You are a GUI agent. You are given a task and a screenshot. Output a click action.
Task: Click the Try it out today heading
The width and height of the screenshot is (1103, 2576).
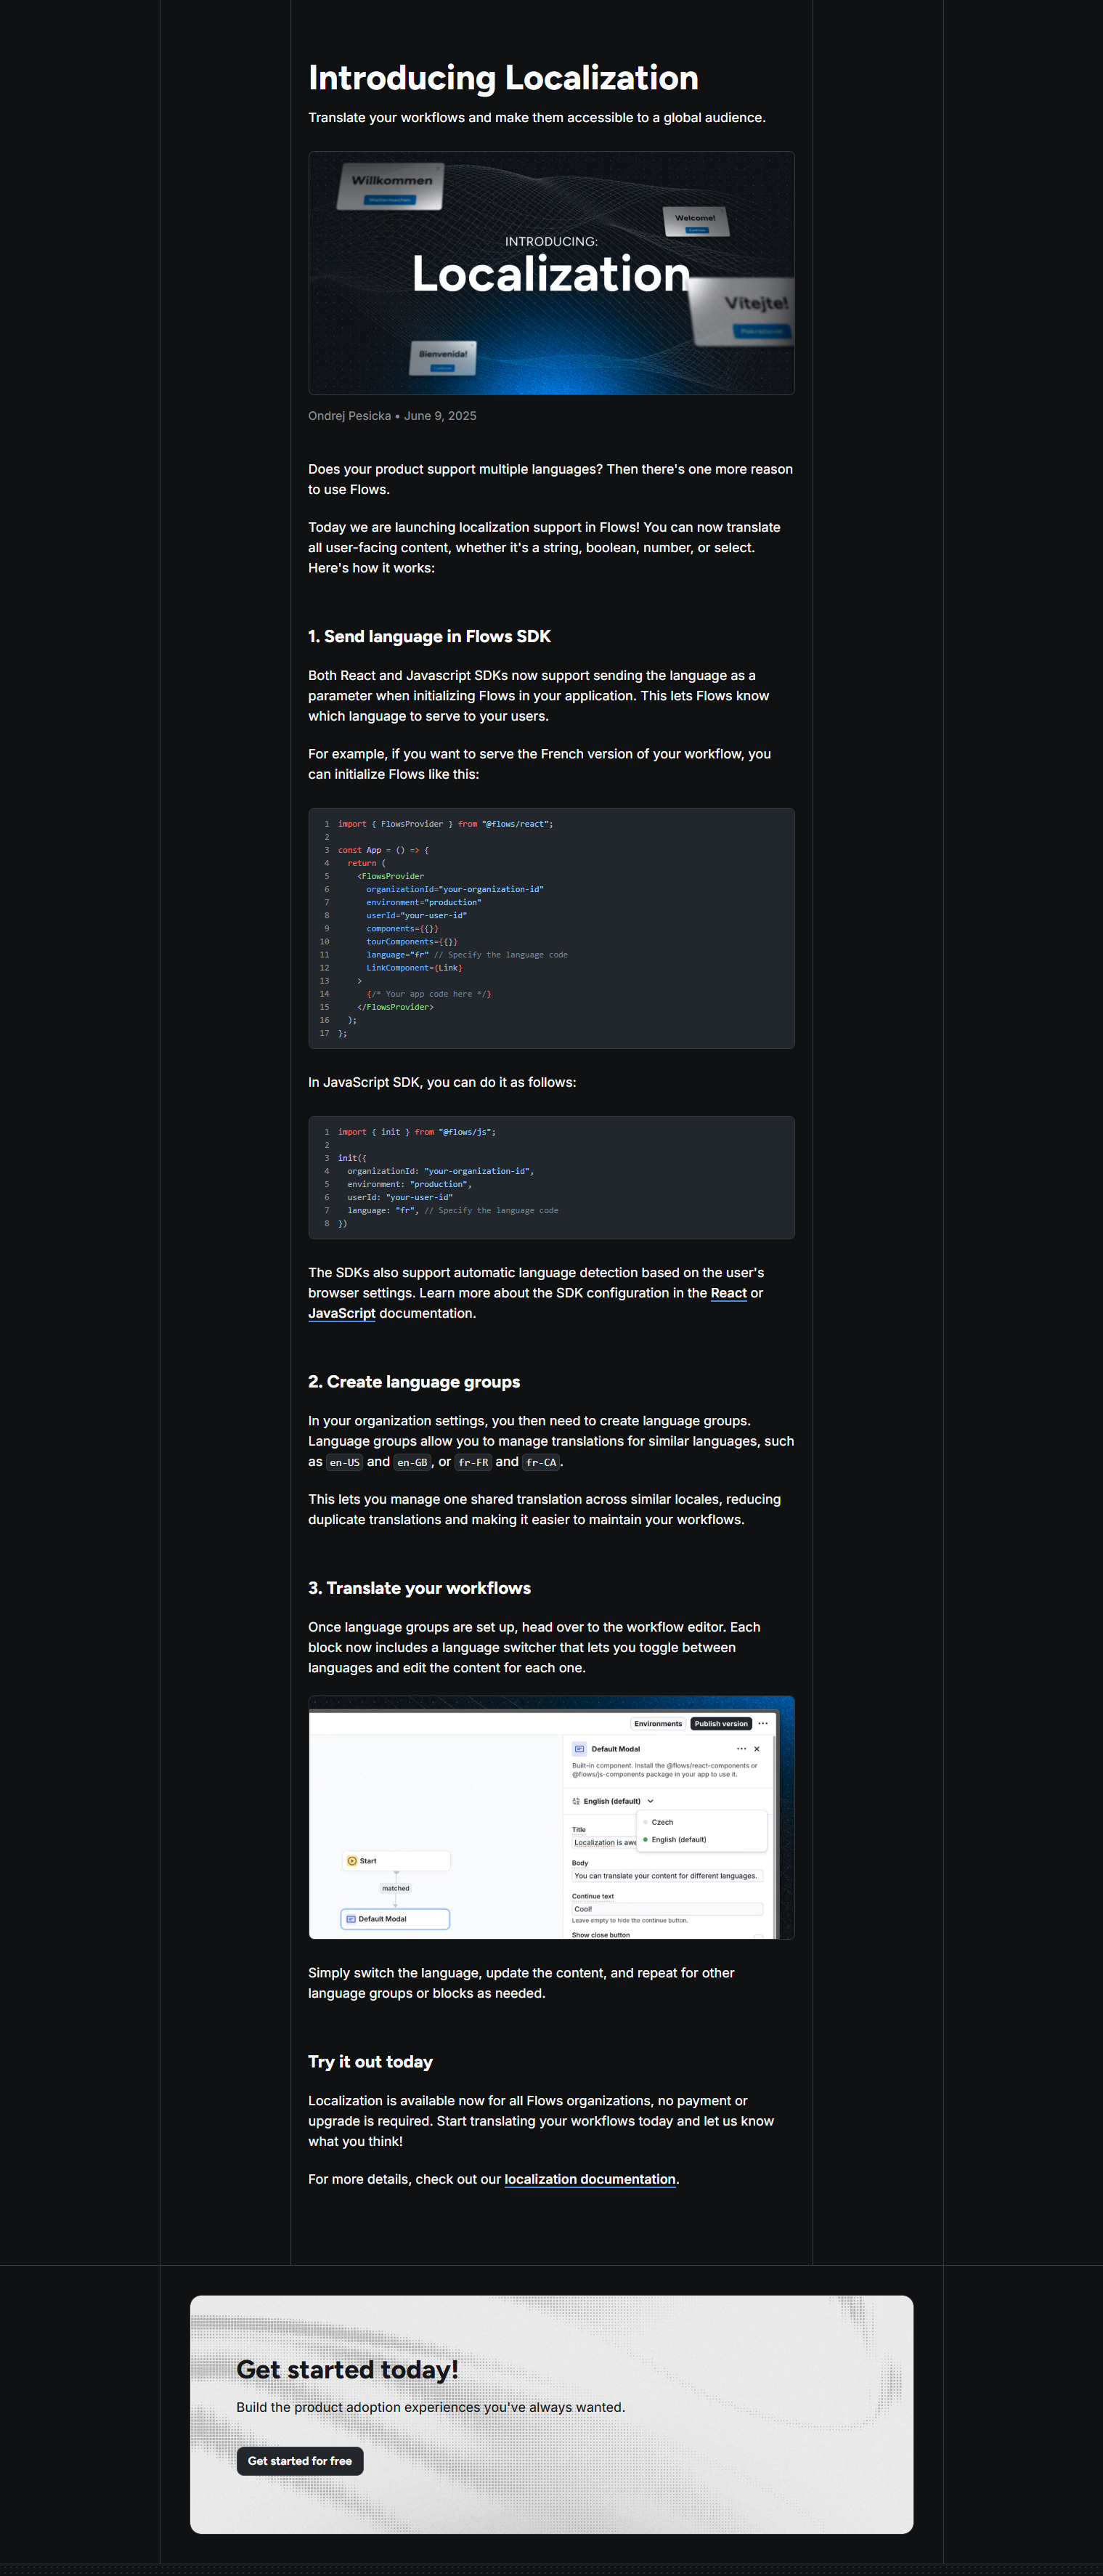click(370, 2062)
